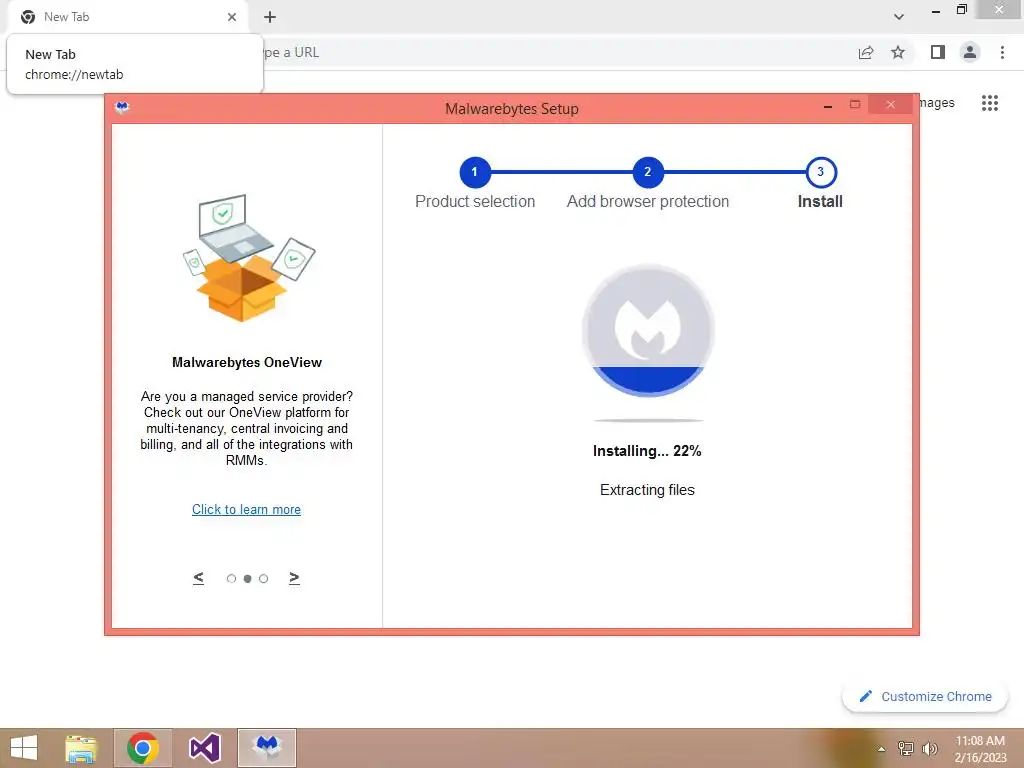
Task: Click the Product selection label
Action: 475,201
